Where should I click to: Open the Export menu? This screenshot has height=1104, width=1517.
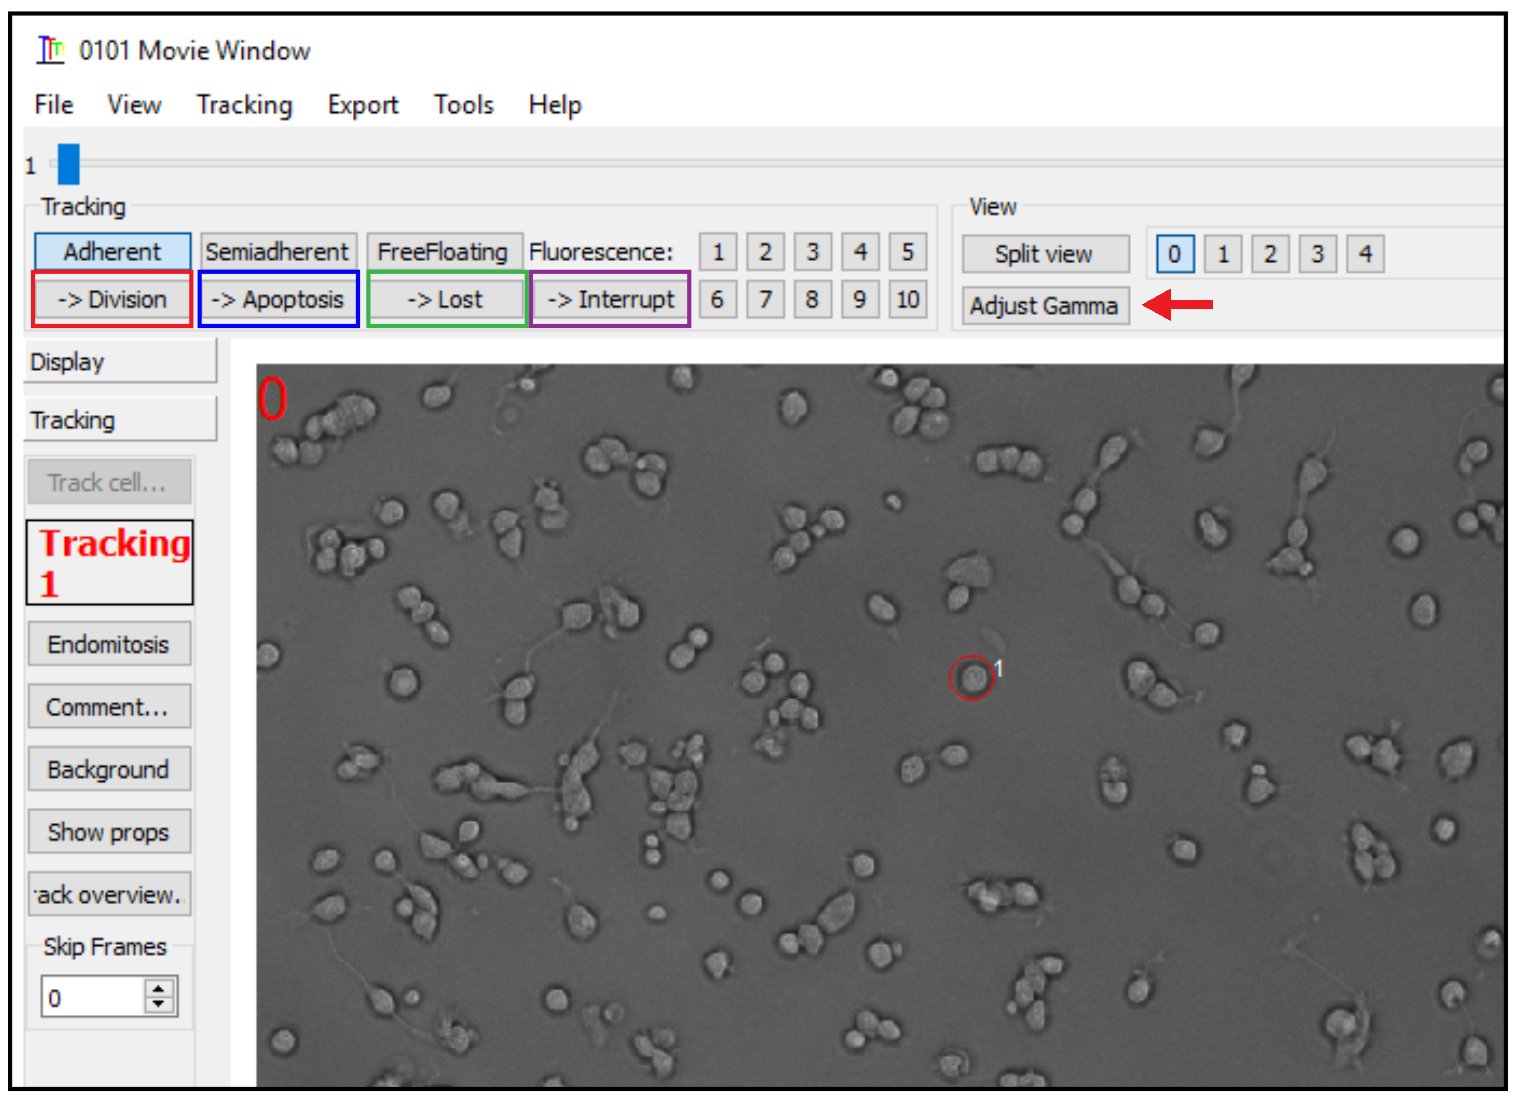pos(362,105)
